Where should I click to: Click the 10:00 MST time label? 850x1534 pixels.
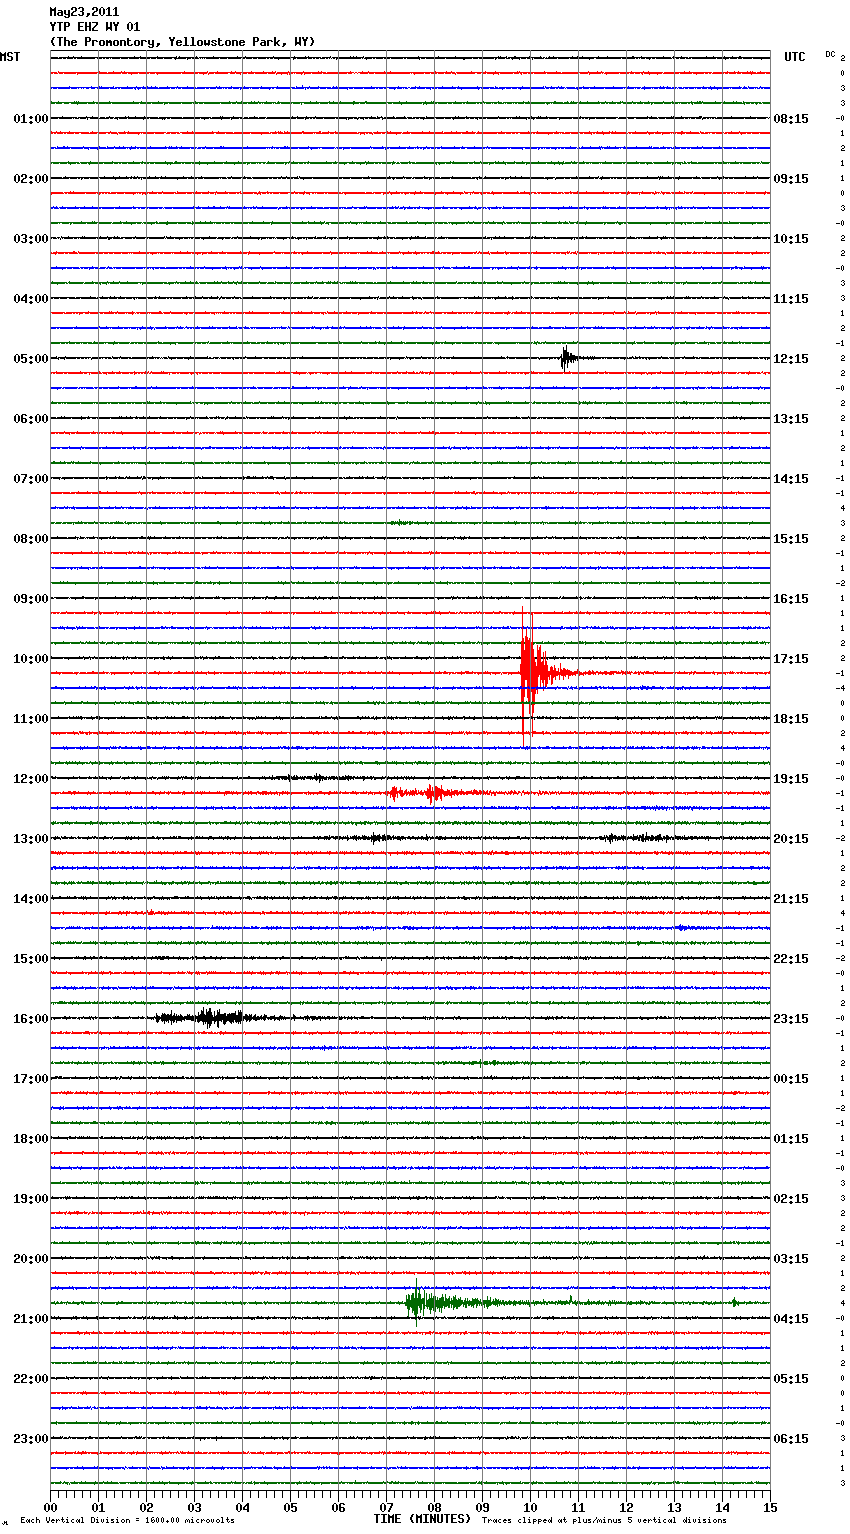[30, 659]
